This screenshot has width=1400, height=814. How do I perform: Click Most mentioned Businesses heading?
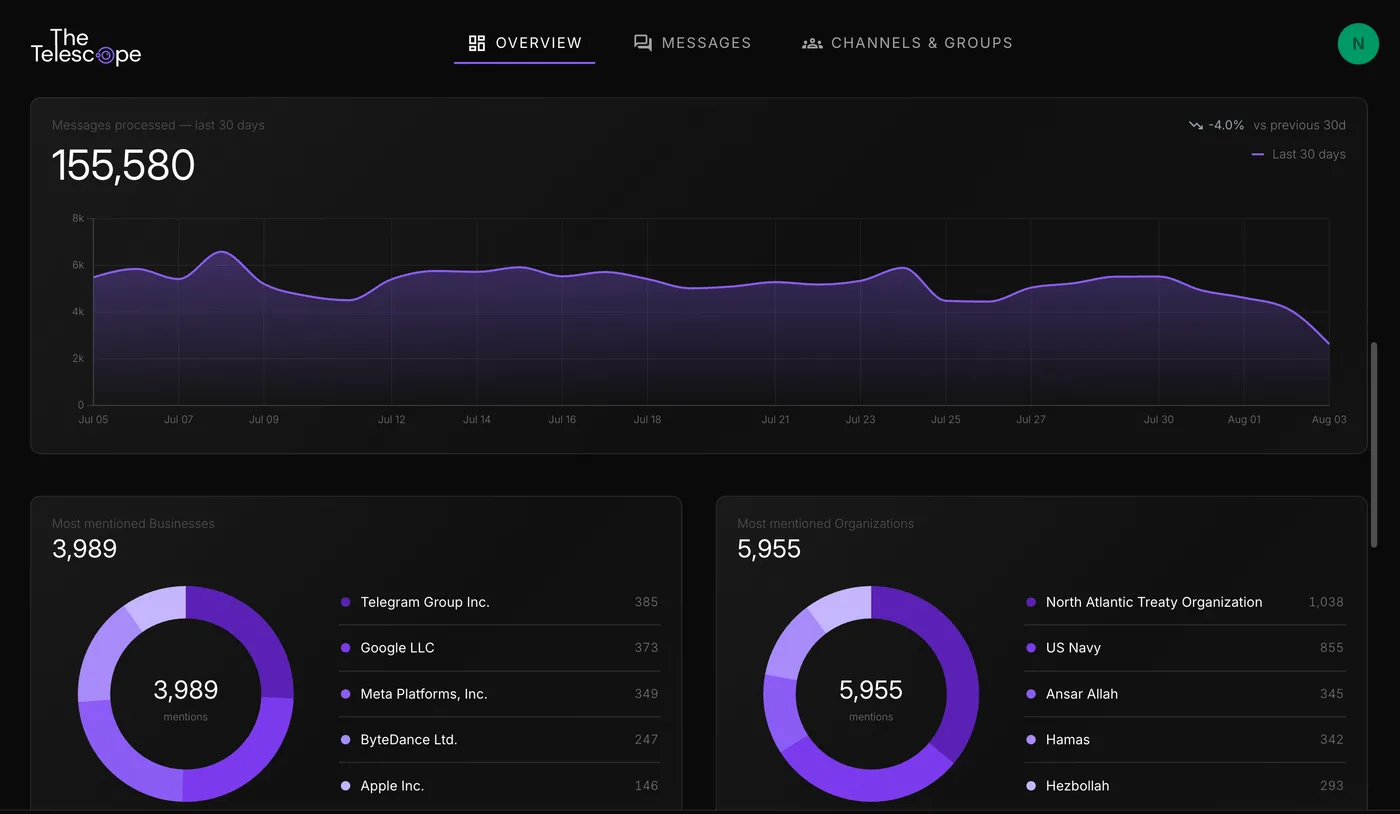click(x=133, y=523)
